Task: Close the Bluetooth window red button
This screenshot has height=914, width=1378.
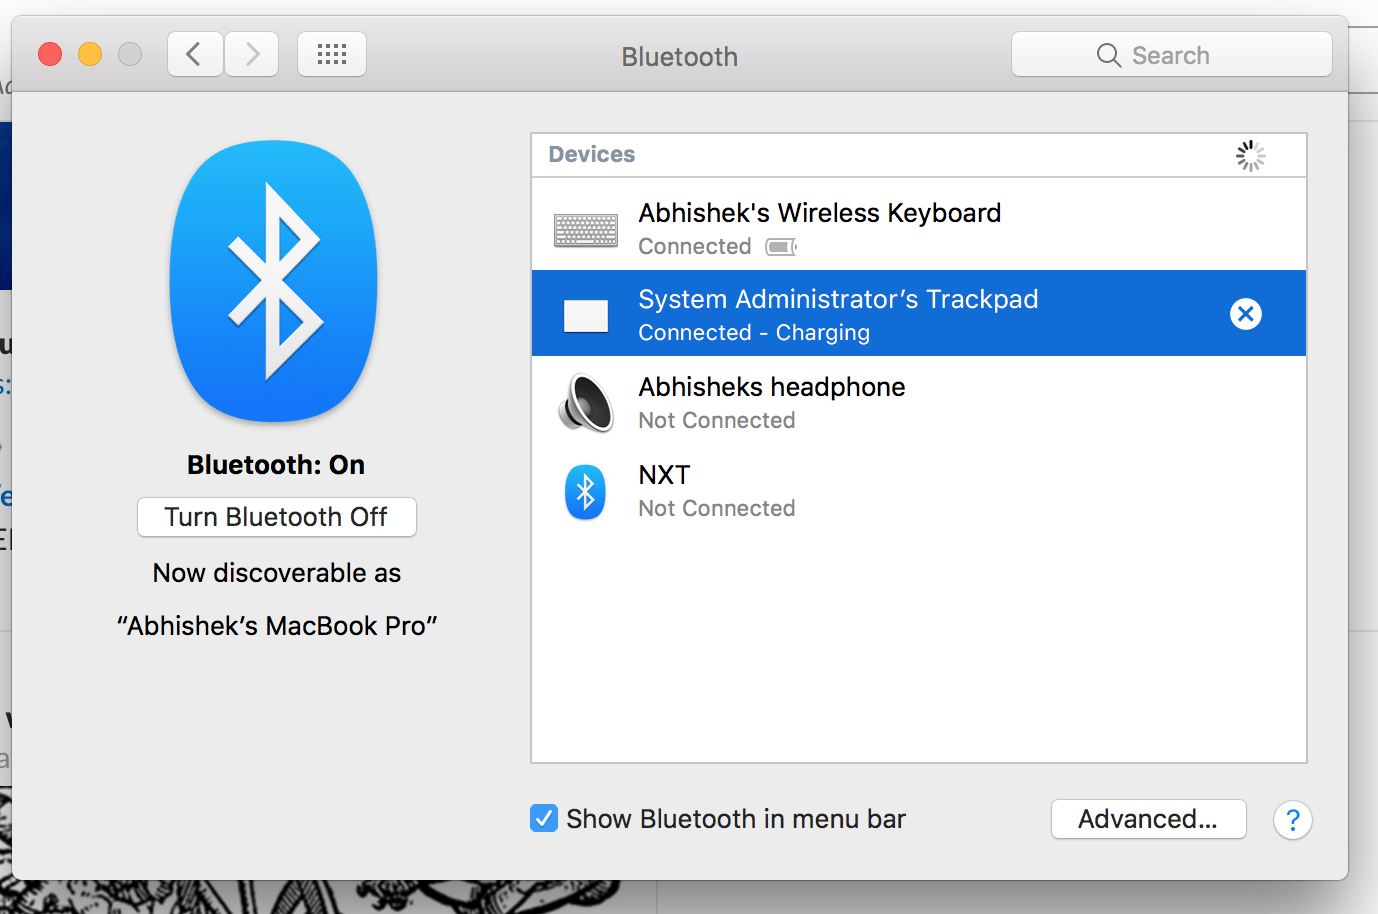Action: pos(50,54)
